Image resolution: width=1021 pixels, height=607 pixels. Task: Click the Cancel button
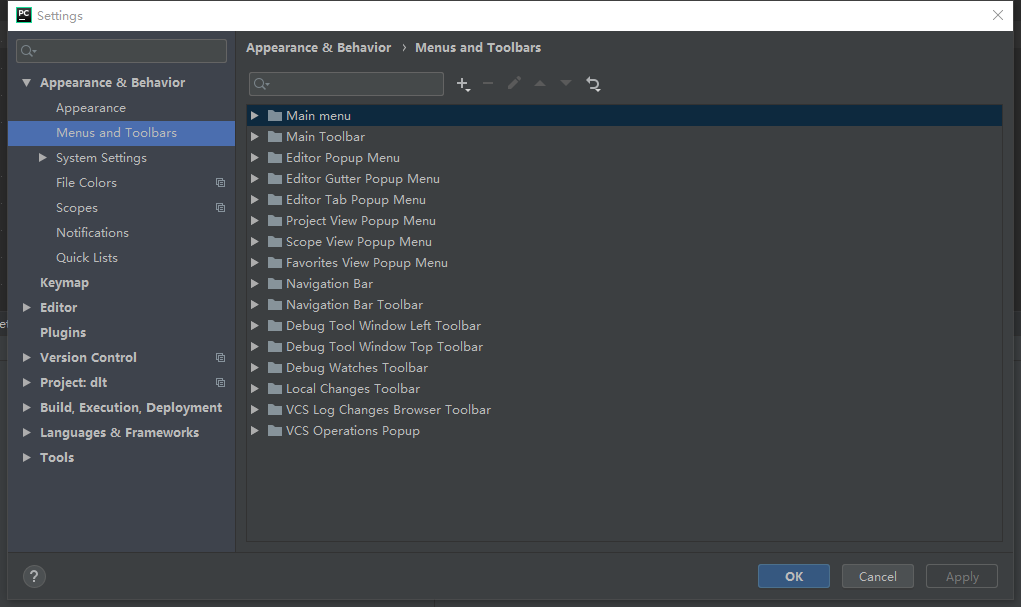(877, 576)
